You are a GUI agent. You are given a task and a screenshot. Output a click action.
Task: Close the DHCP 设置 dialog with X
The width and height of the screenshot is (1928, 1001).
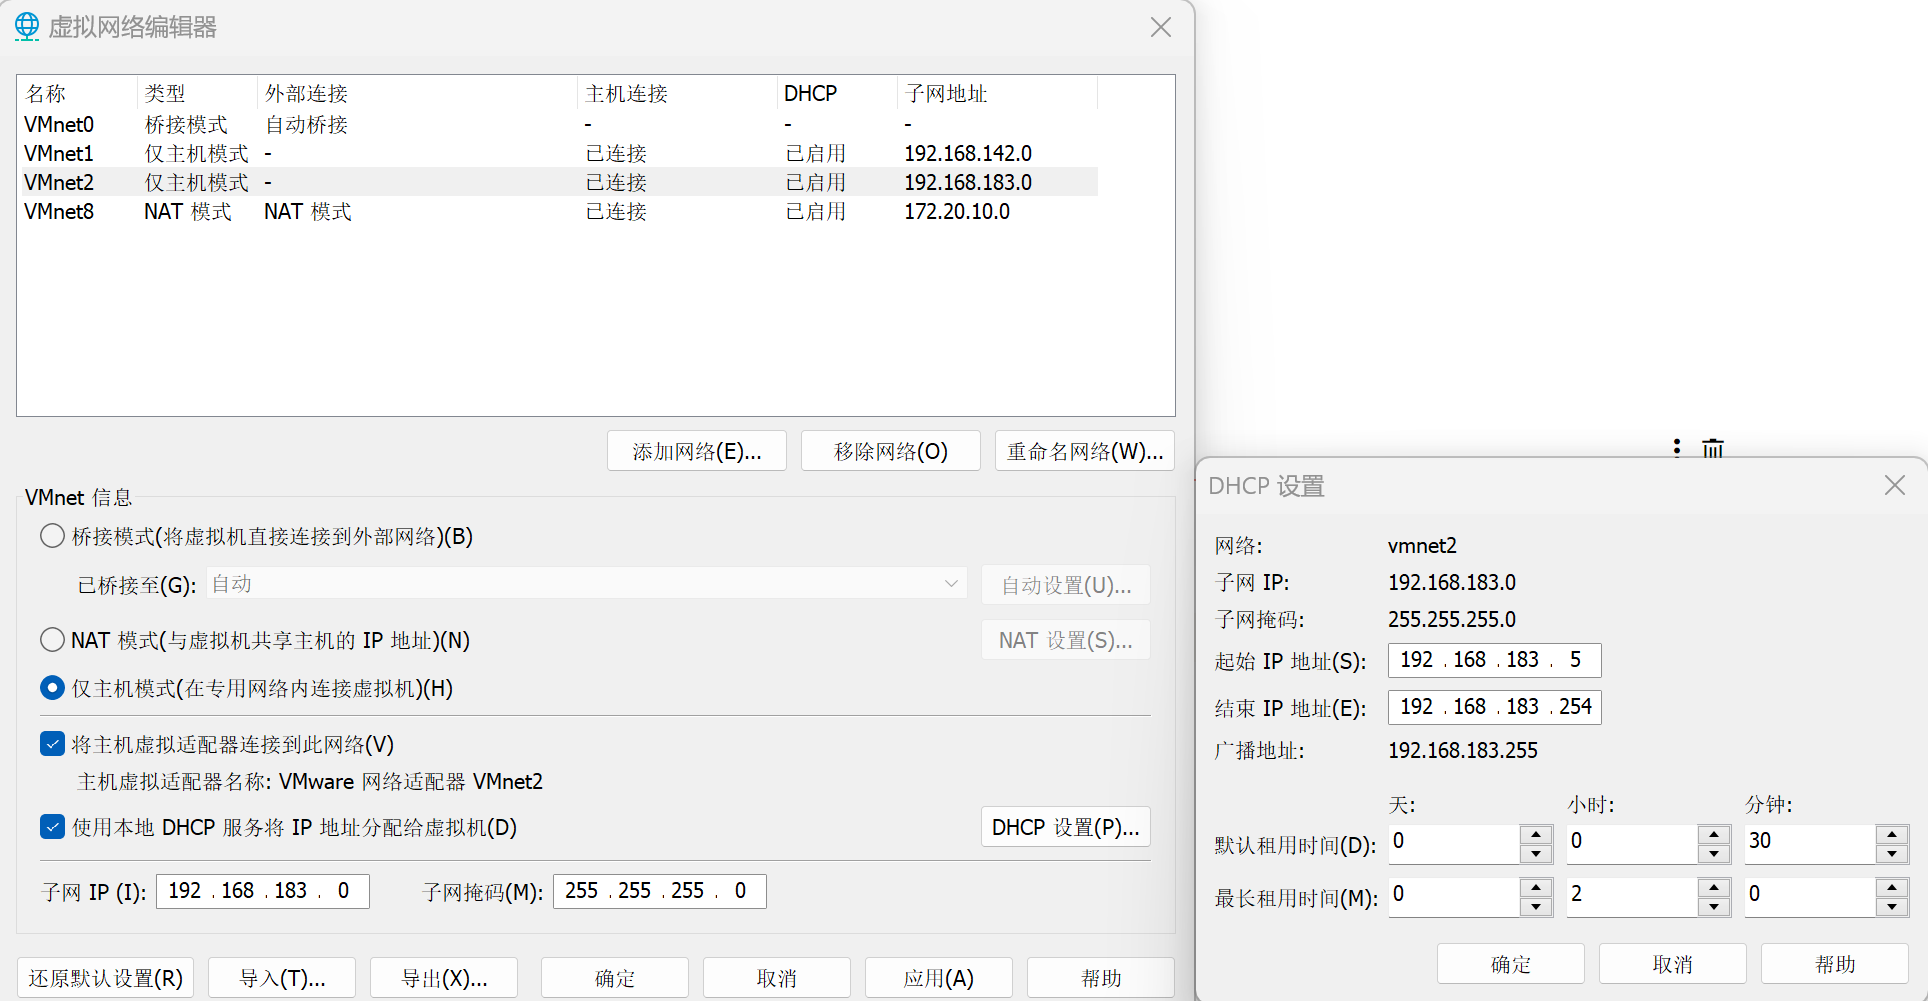(1894, 486)
